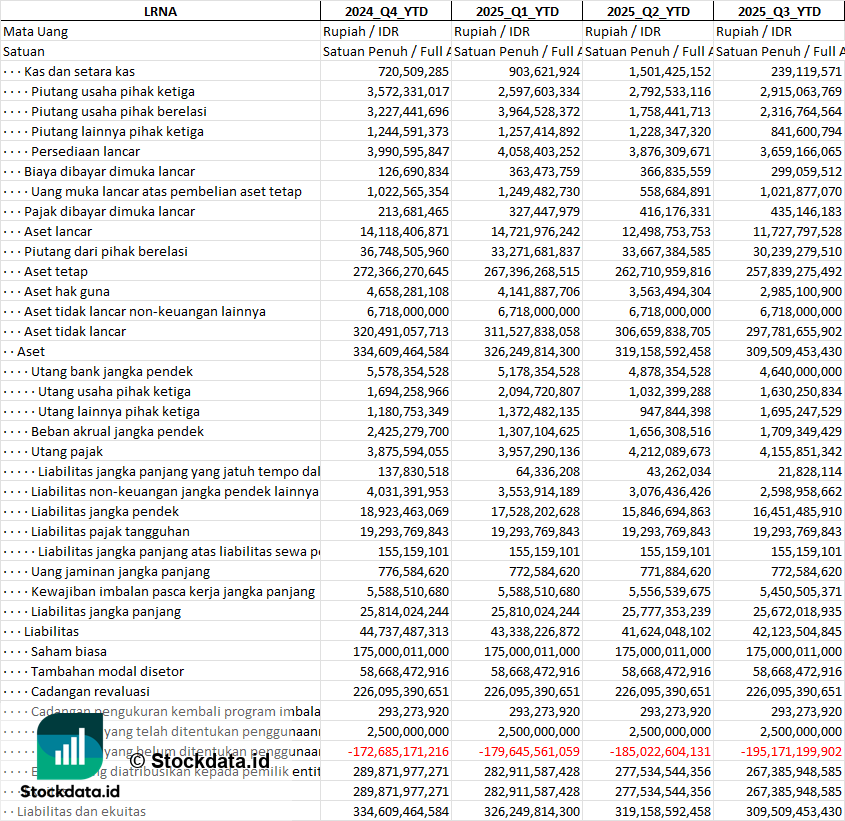Select Piutang usaha pihak ketiga label
Viewport: 845px width, 821px height.
click(x=113, y=91)
